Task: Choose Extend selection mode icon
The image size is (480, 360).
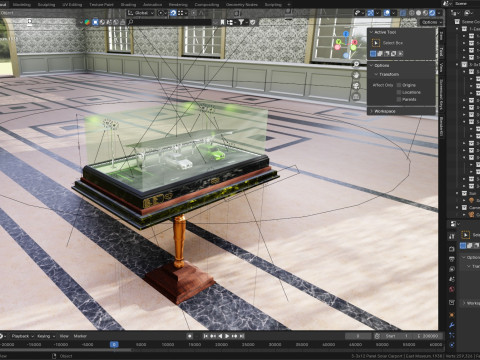Action: click(380, 53)
